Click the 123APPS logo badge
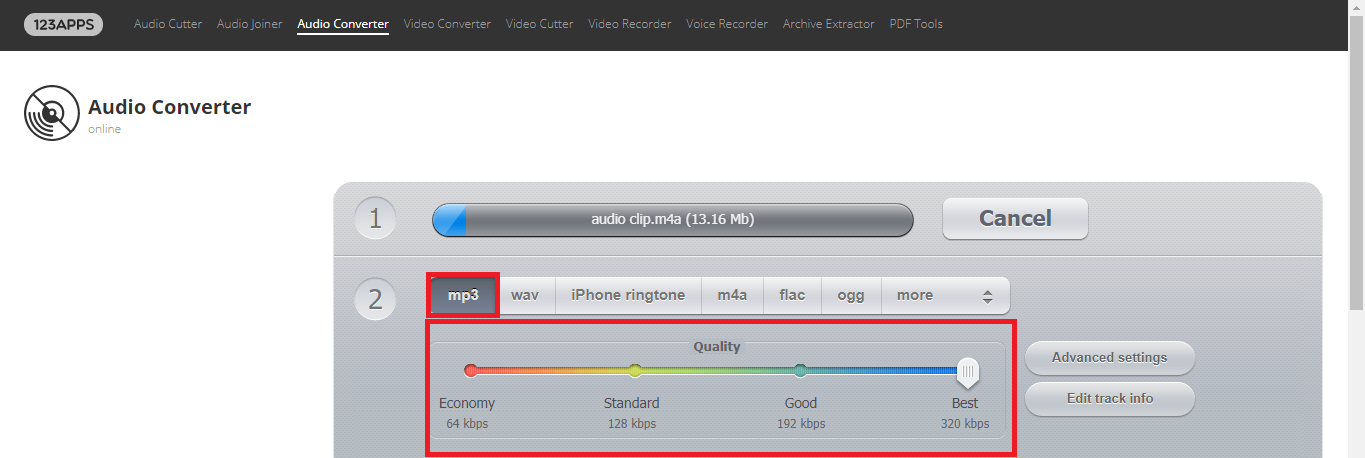 click(x=63, y=24)
